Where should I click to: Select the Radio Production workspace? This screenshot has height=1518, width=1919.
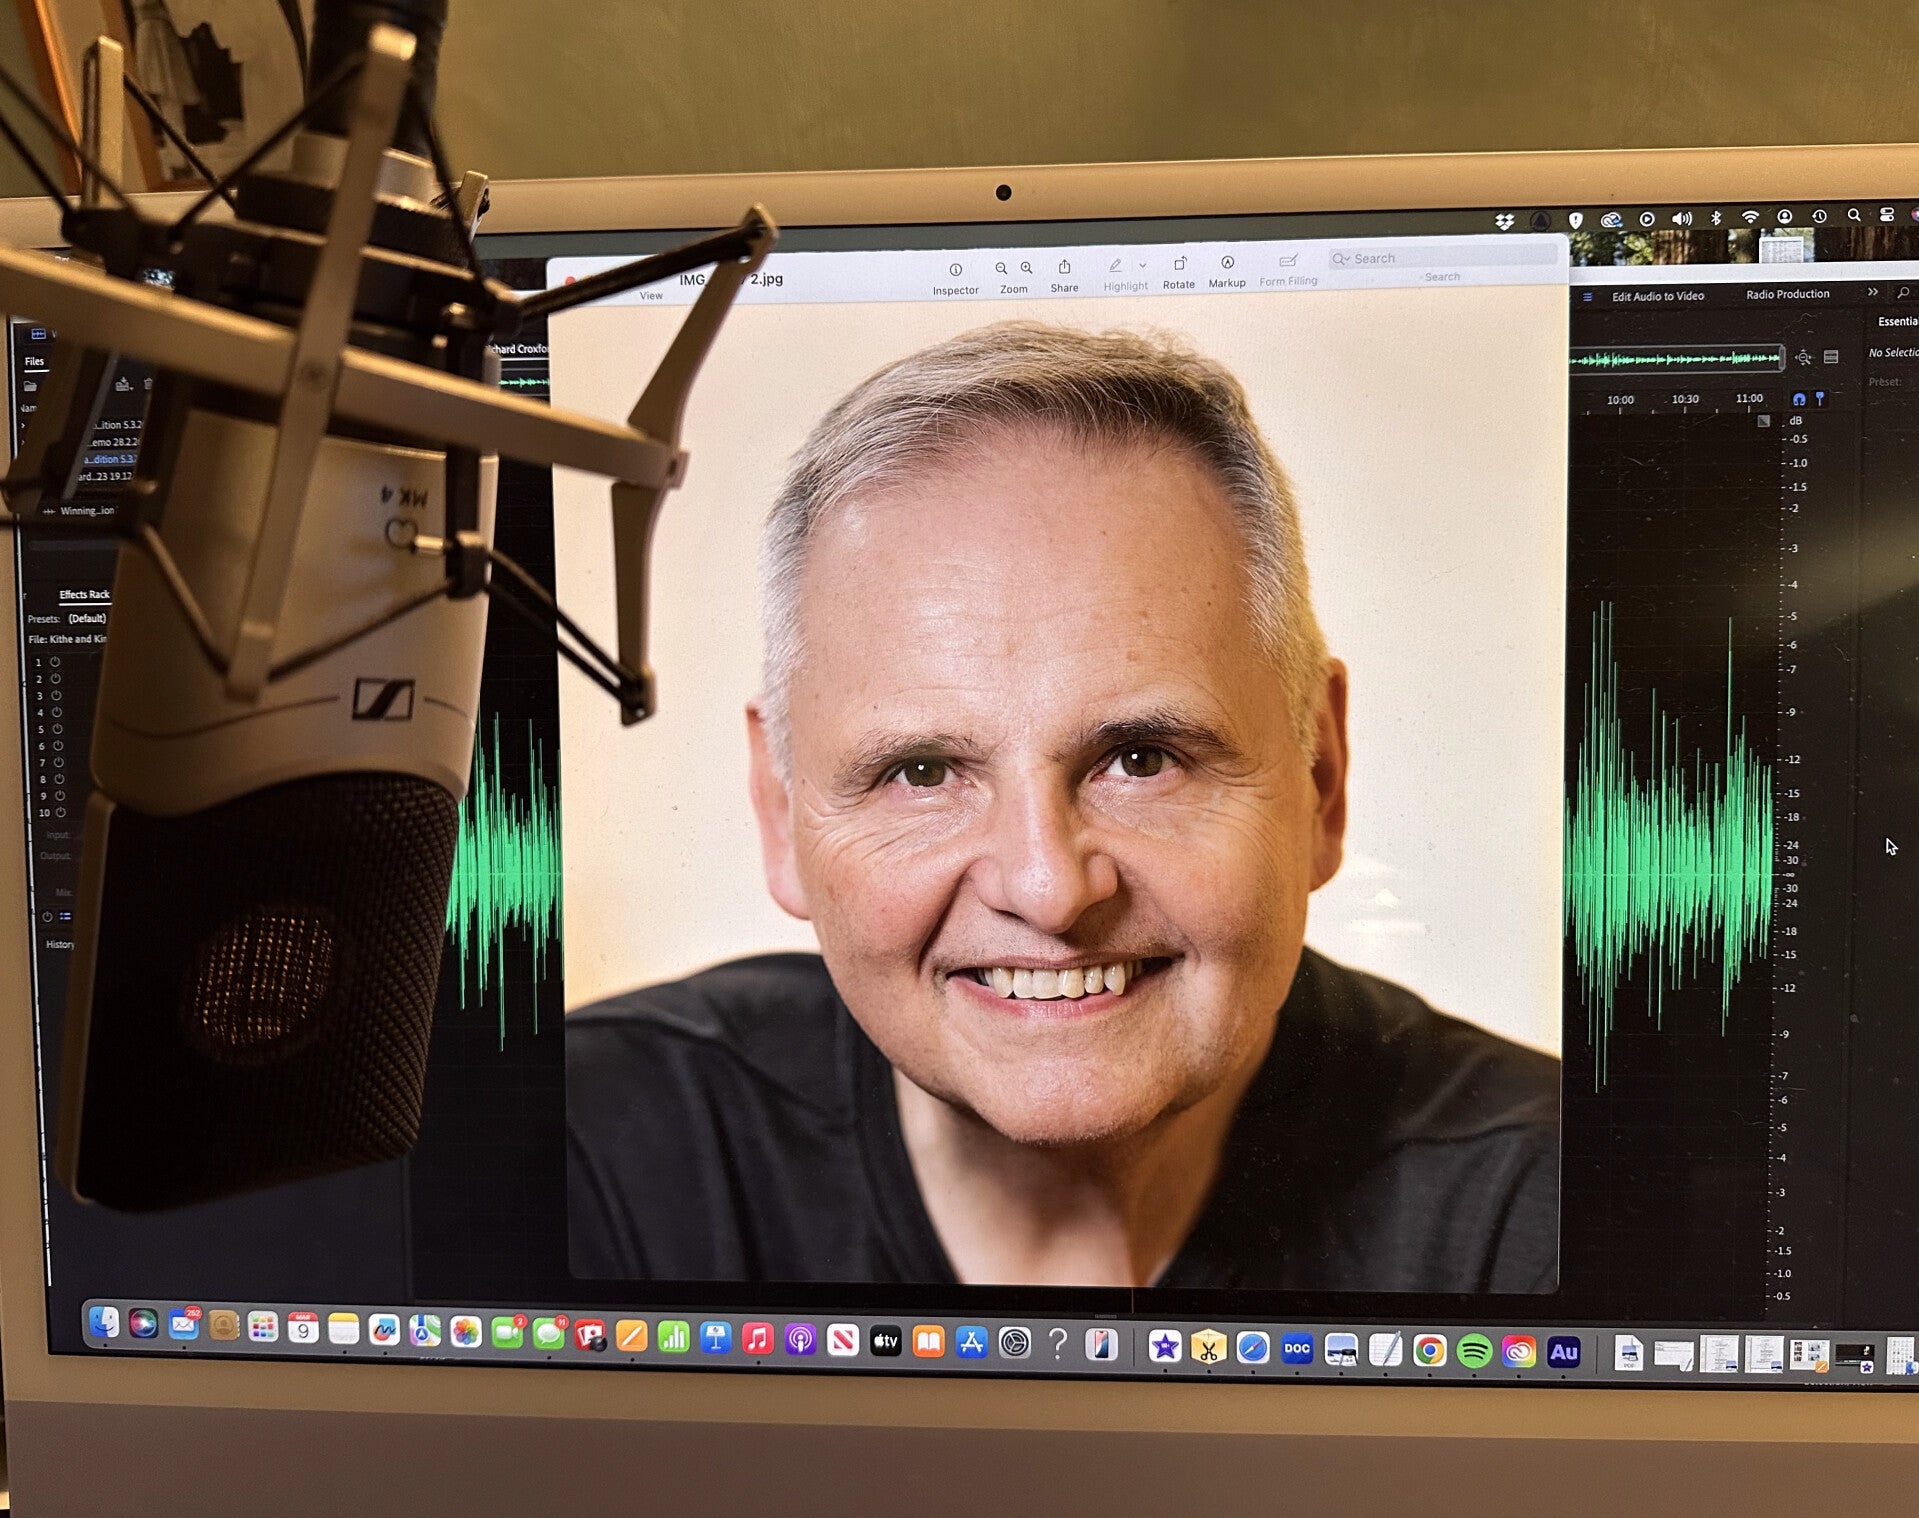click(1788, 294)
